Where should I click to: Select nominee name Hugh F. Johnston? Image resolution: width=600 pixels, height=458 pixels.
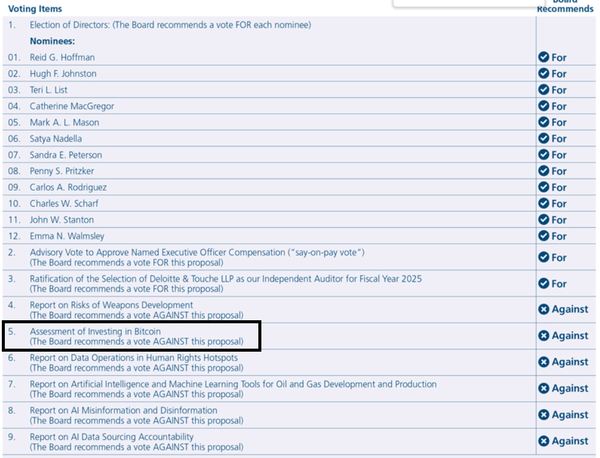click(x=63, y=73)
